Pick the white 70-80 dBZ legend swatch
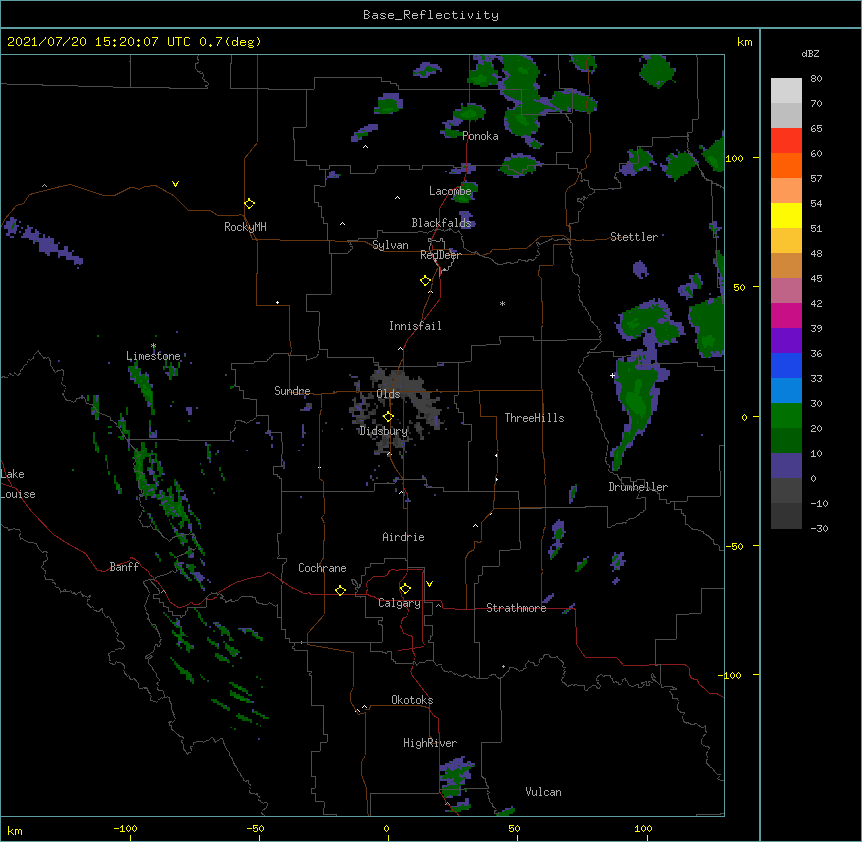 click(786, 91)
